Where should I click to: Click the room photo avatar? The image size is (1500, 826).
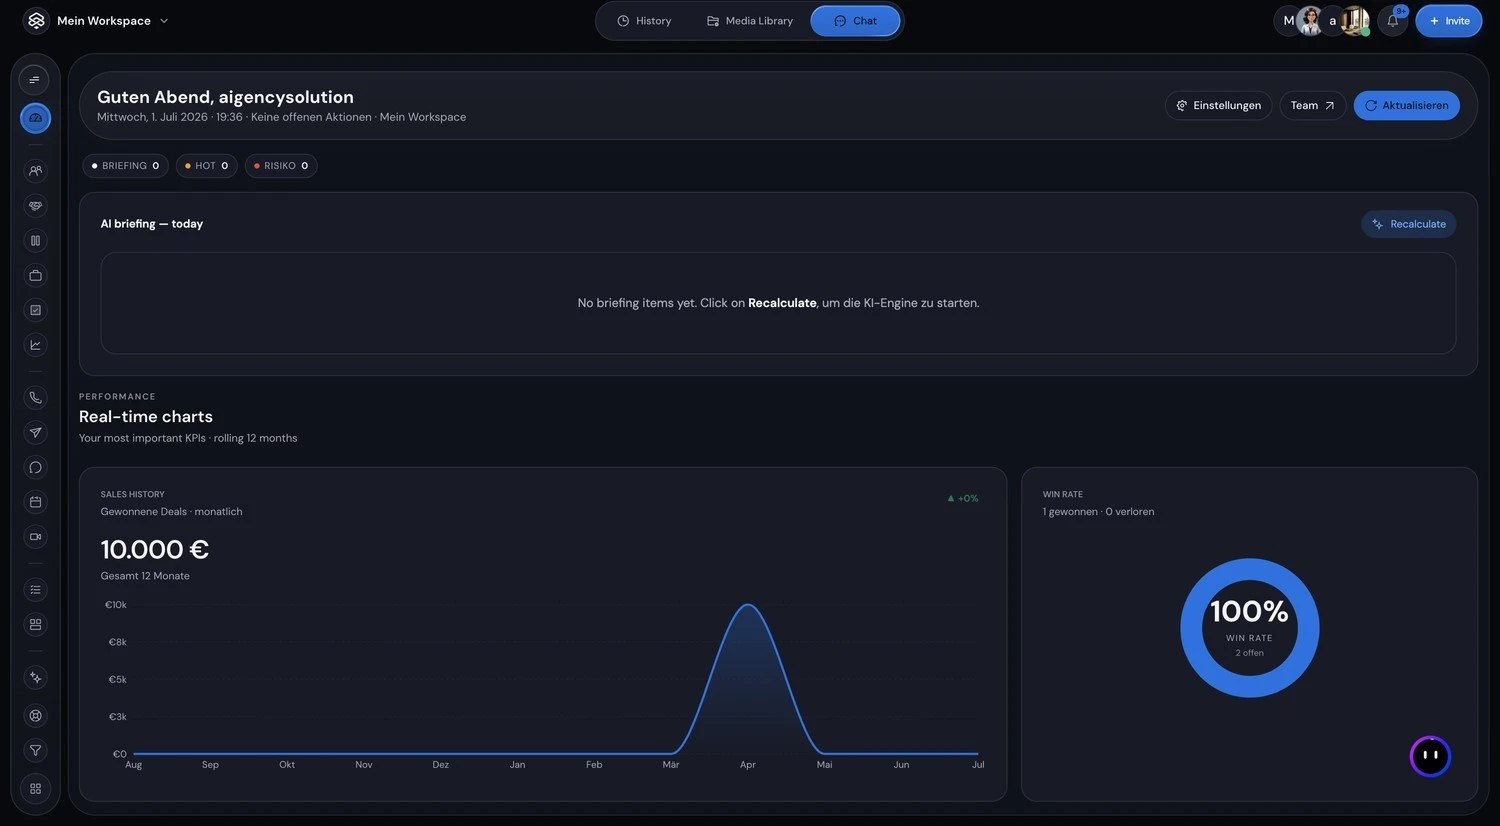1355,21
